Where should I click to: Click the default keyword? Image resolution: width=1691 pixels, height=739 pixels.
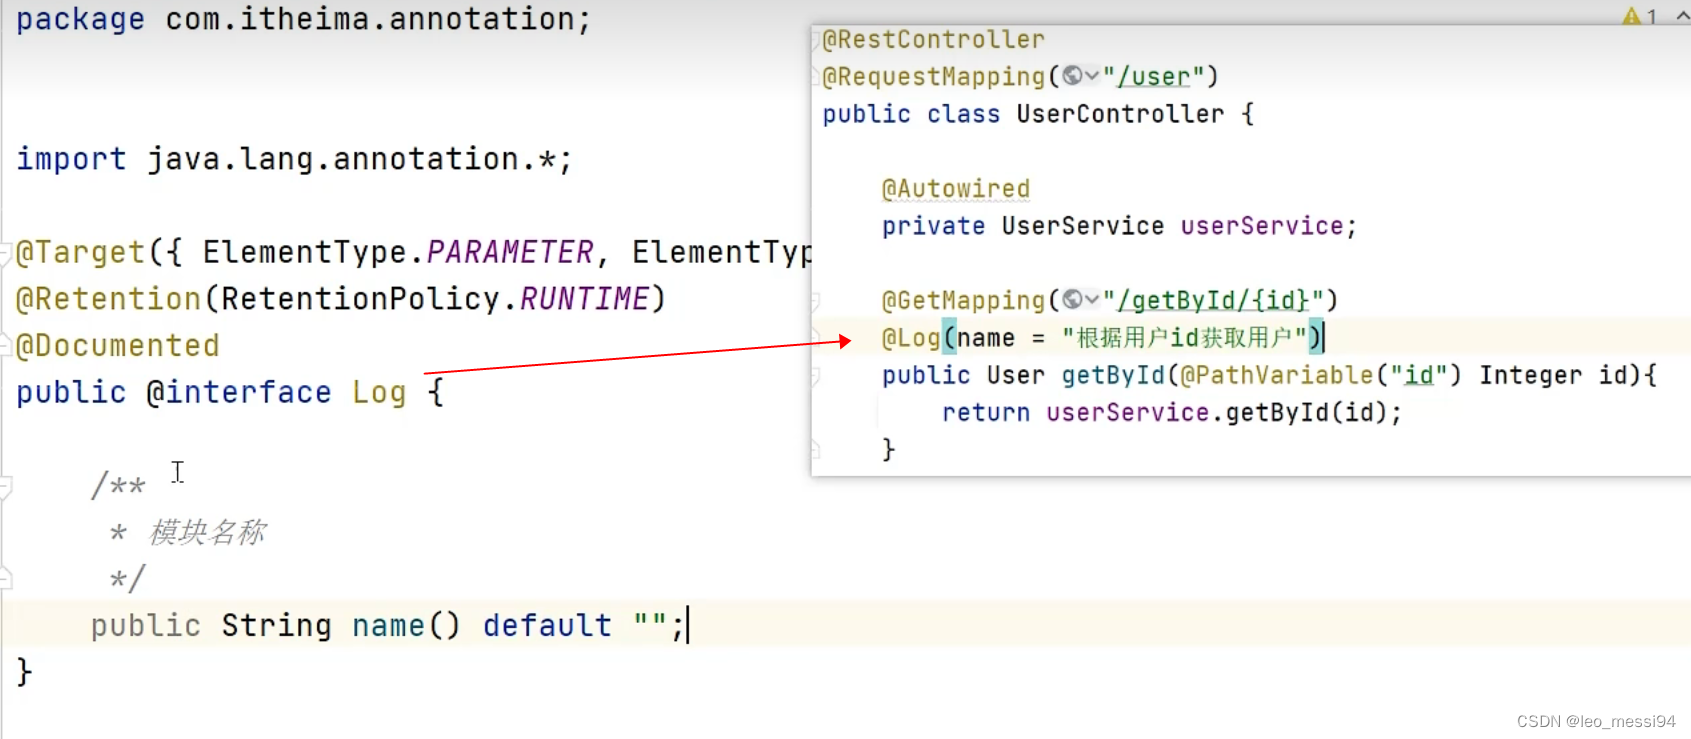click(x=547, y=625)
